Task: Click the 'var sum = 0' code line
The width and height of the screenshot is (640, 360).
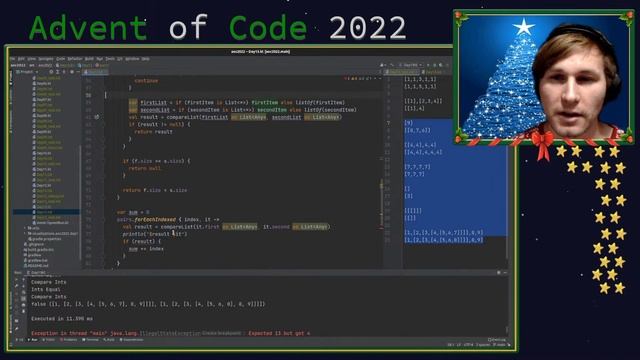Action: pos(133,212)
